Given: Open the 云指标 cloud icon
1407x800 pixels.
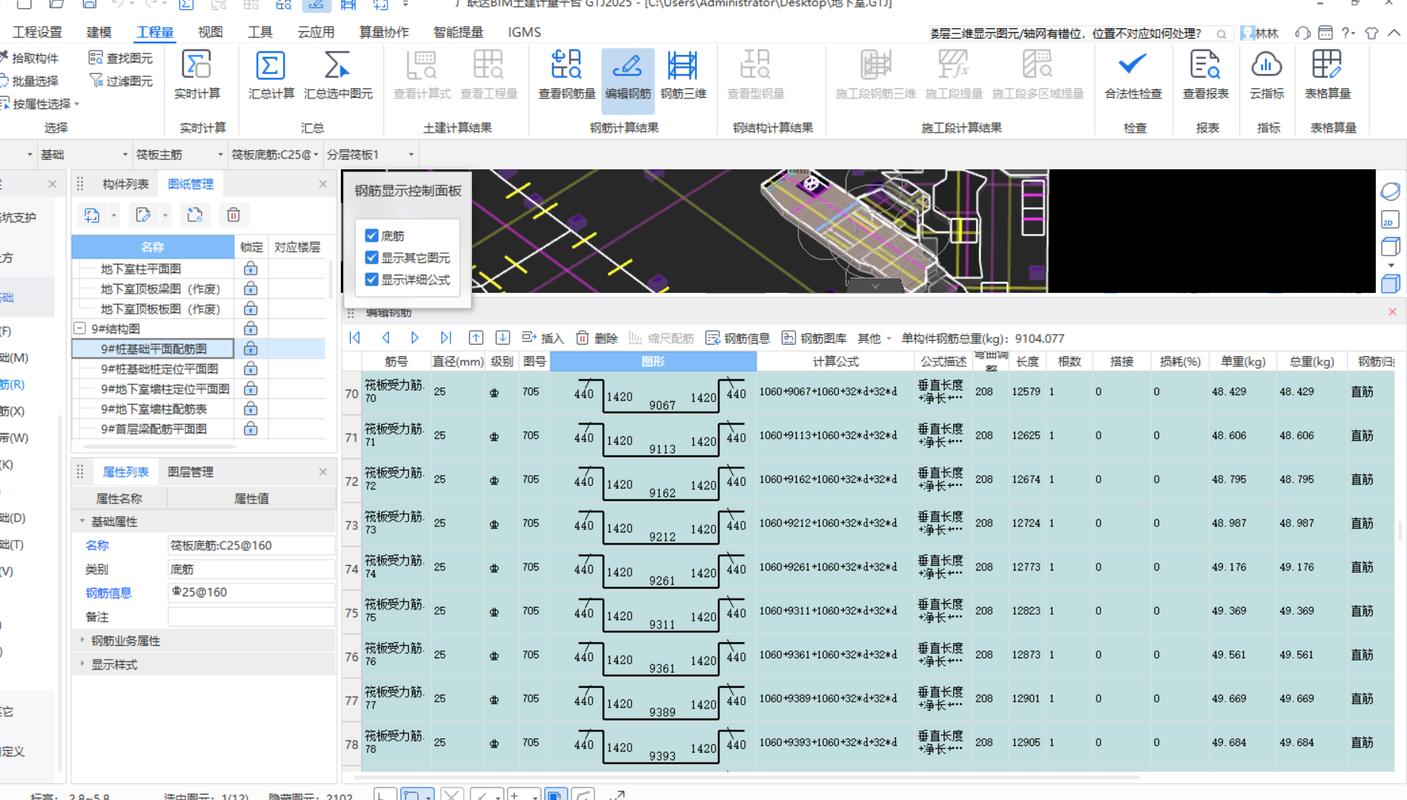Looking at the screenshot, I should point(1266,66).
